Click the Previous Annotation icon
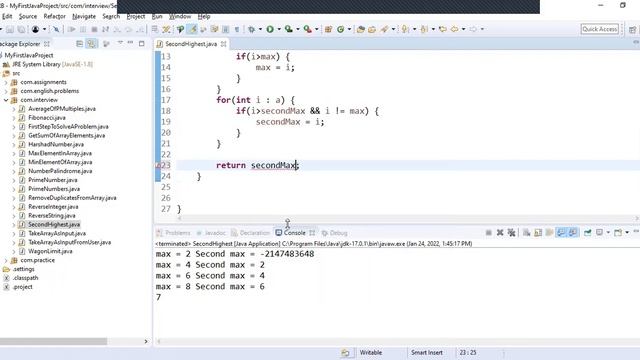The image size is (640, 360). 424,29
